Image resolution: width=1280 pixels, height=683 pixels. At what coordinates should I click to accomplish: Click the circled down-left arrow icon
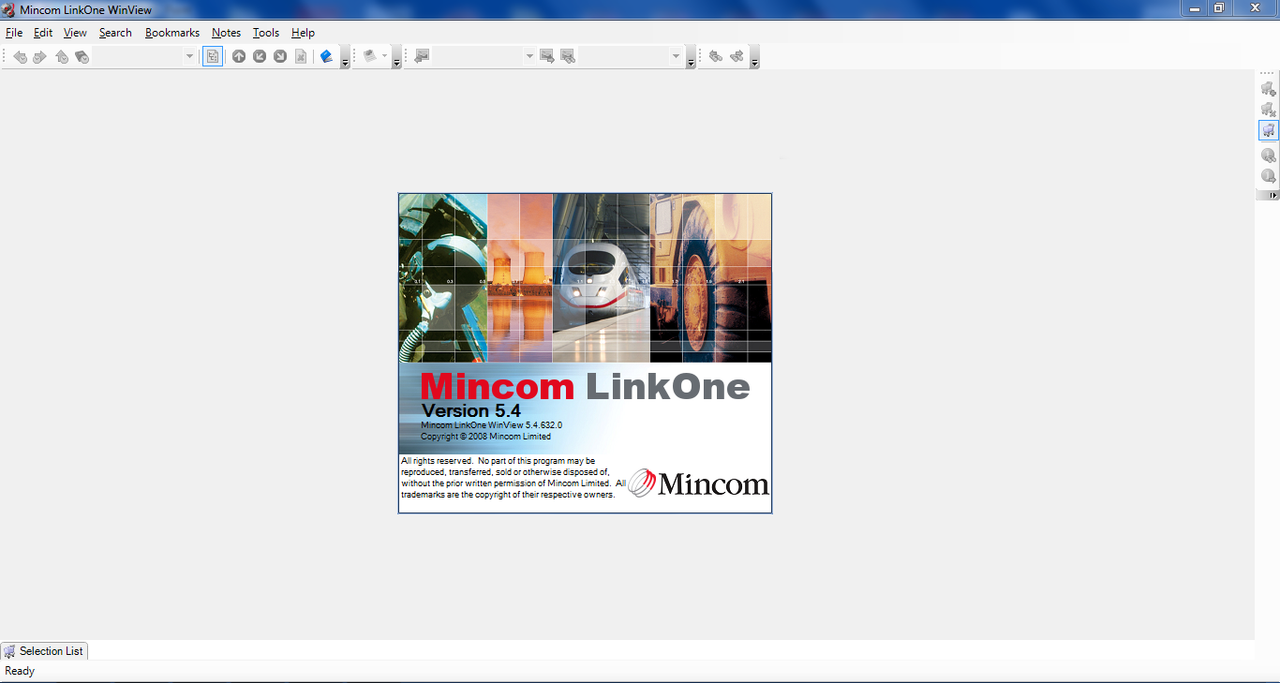pyautogui.click(x=259, y=57)
